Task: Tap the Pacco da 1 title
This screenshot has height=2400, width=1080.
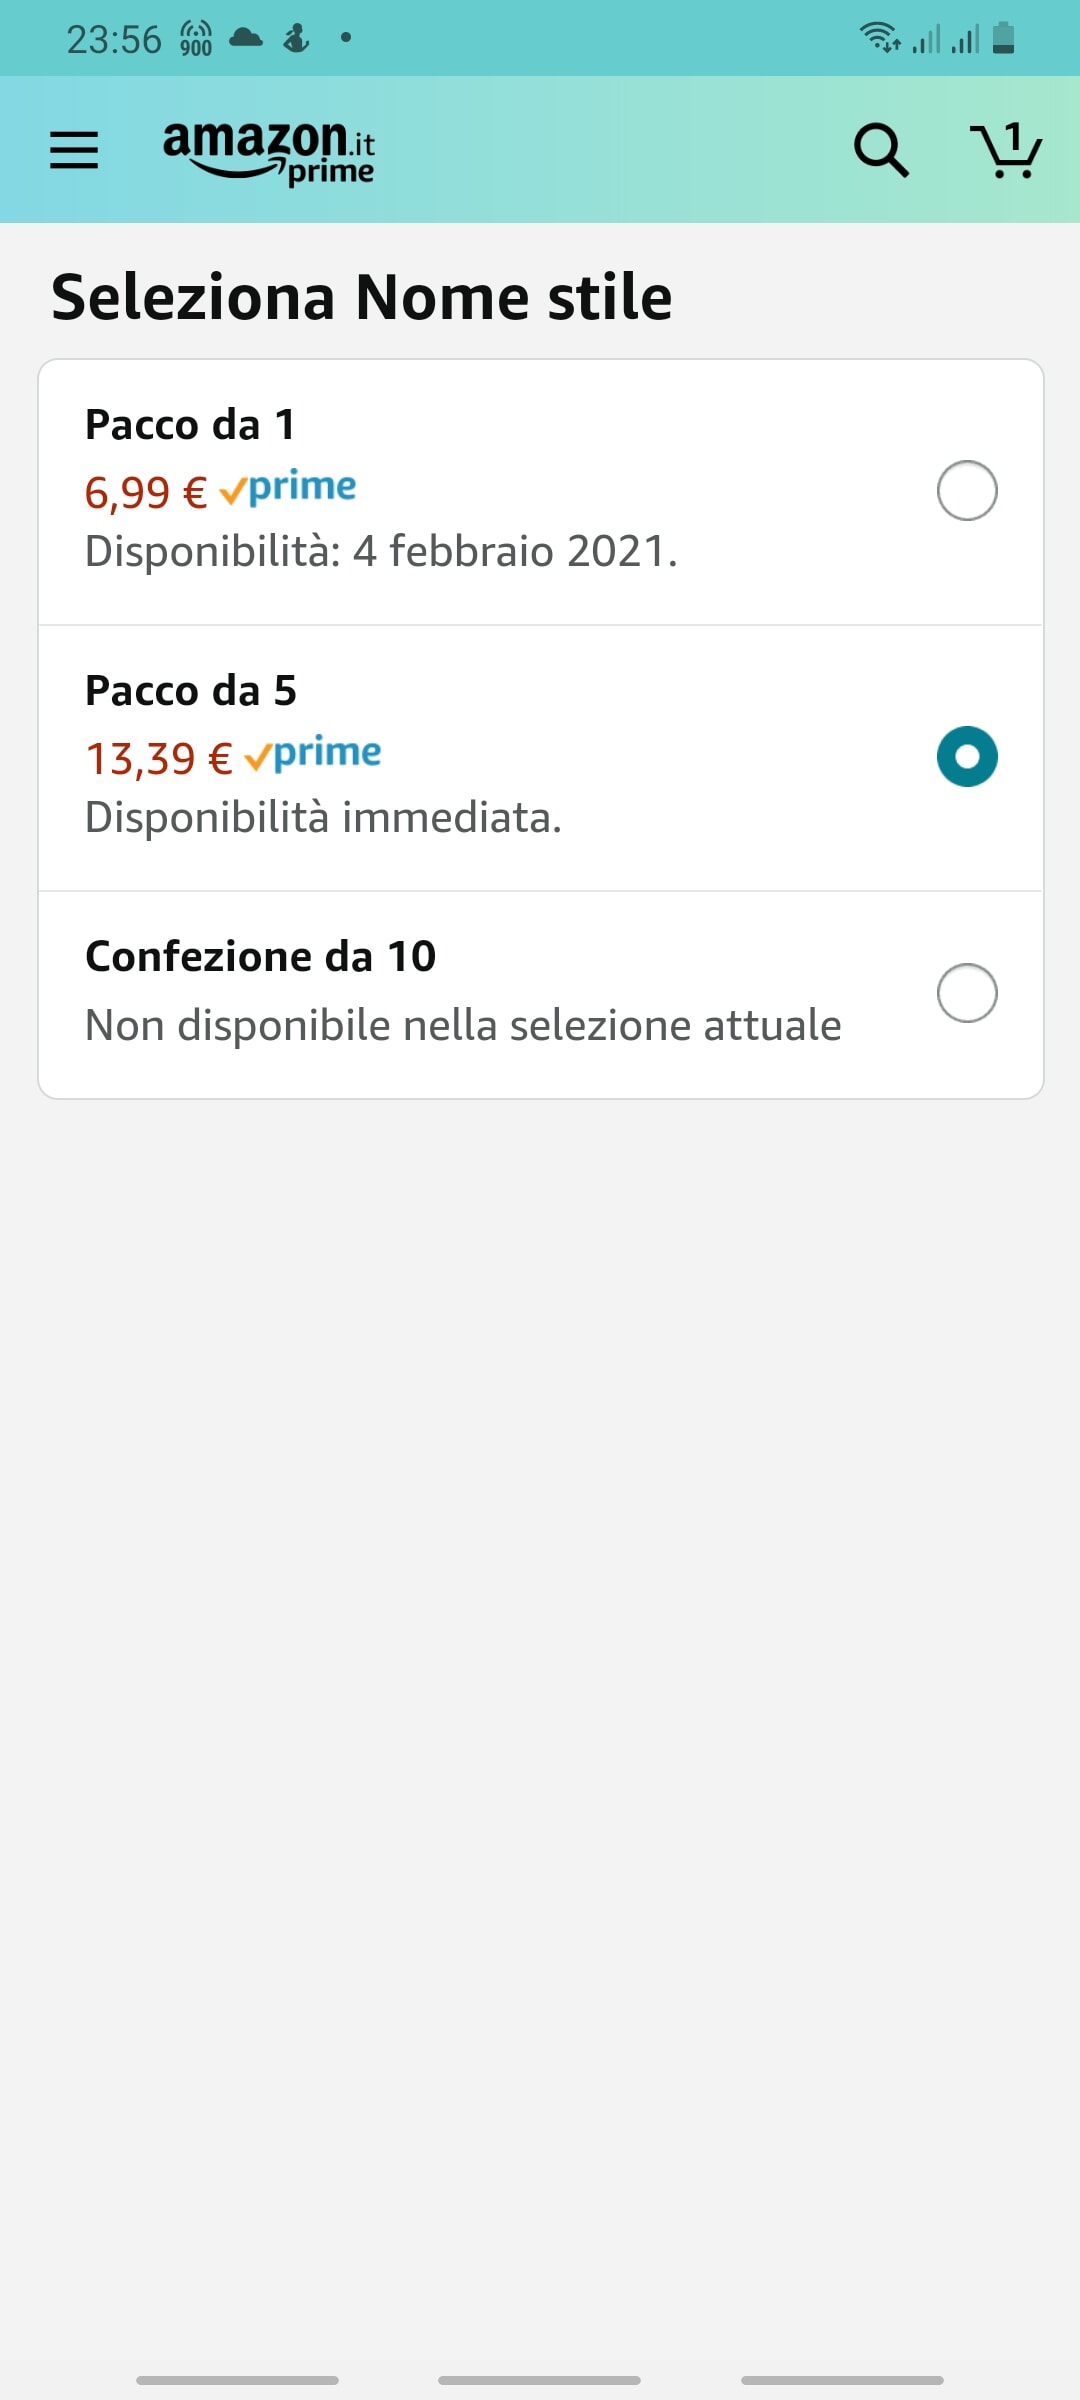Action: [x=190, y=425]
